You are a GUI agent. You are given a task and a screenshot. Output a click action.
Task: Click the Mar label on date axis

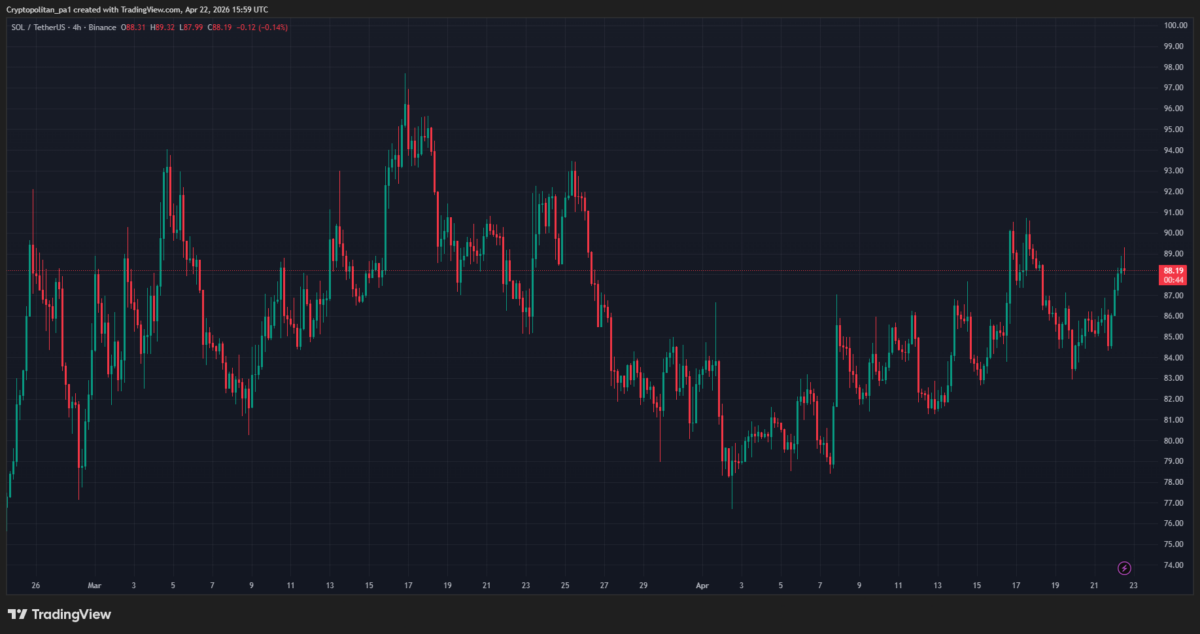tap(94, 586)
